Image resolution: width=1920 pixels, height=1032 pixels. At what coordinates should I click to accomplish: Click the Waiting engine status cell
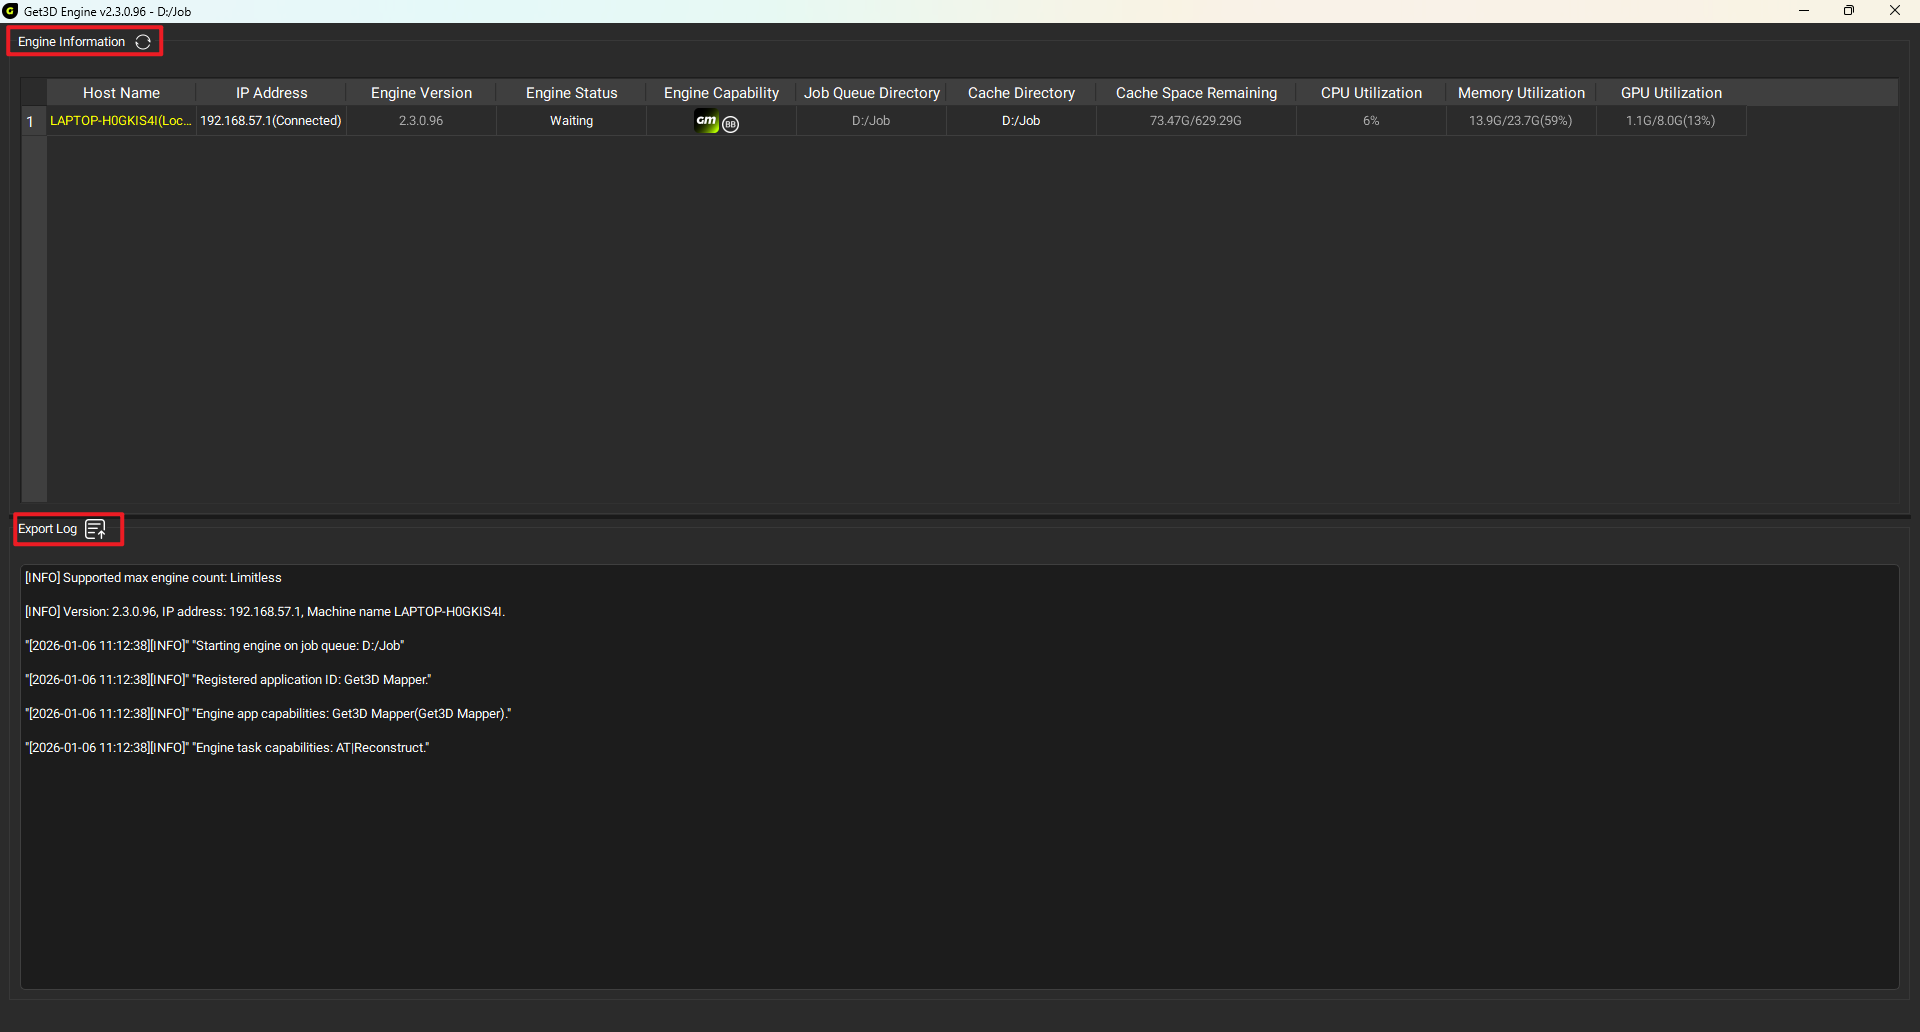[x=571, y=121]
